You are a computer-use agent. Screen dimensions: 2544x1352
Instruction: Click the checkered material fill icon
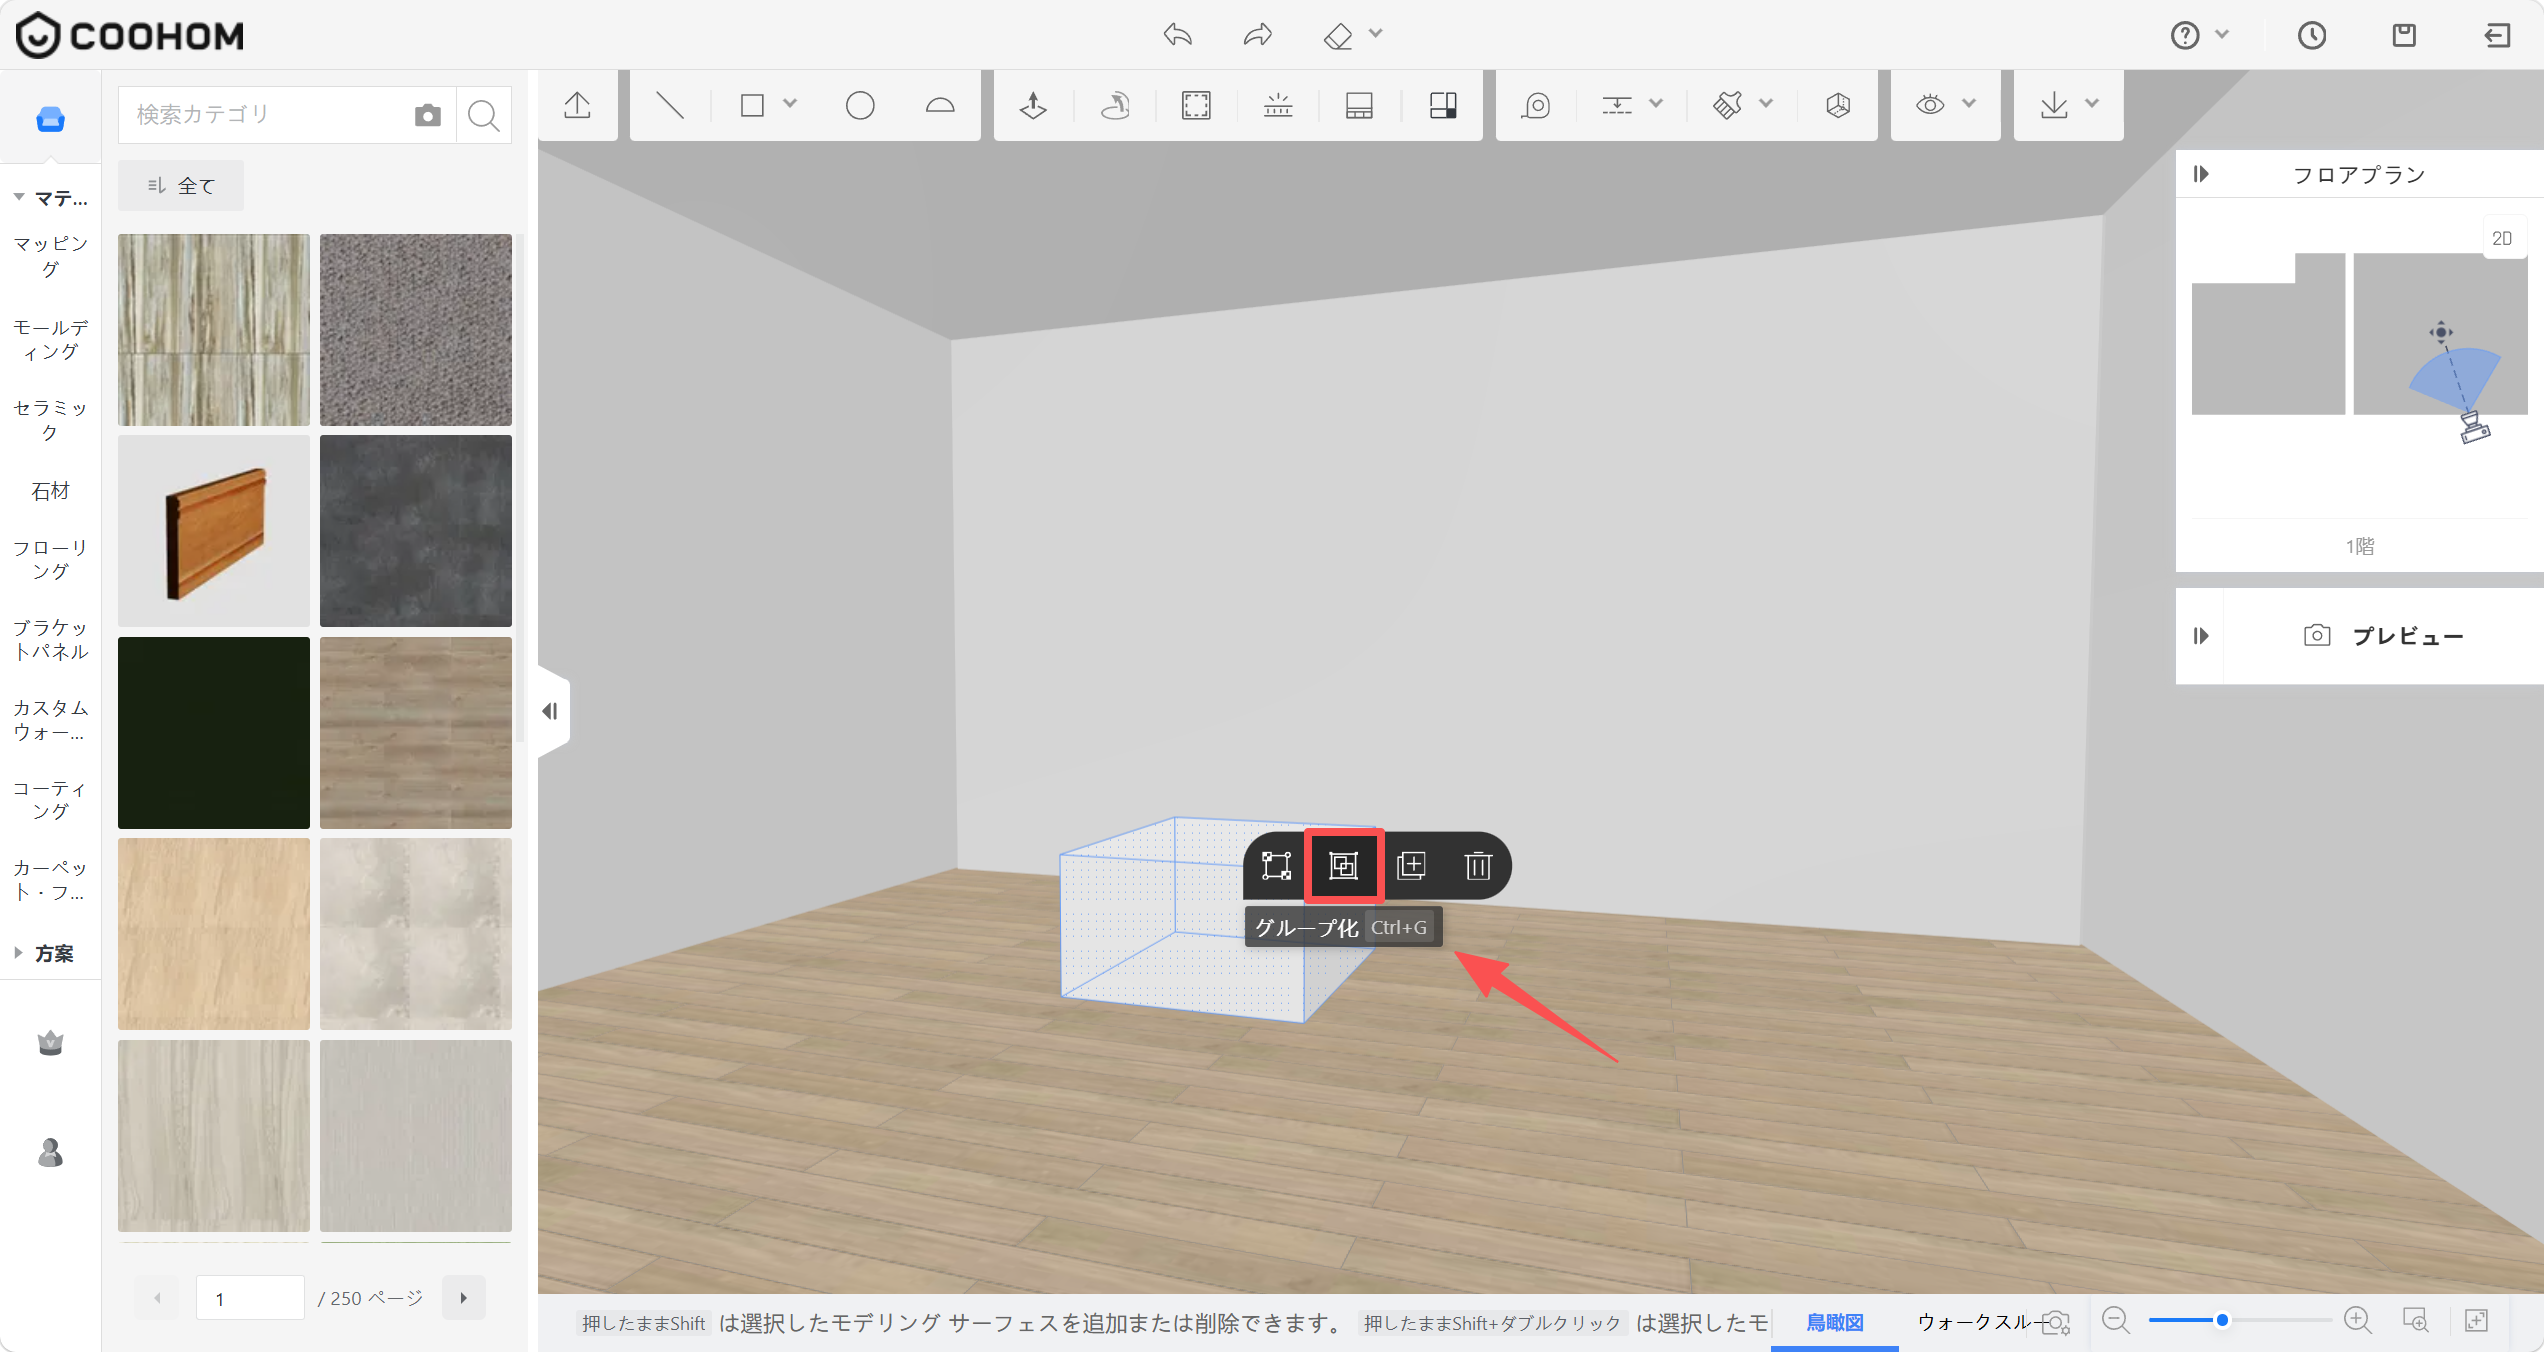pyautogui.click(x=1443, y=105)
